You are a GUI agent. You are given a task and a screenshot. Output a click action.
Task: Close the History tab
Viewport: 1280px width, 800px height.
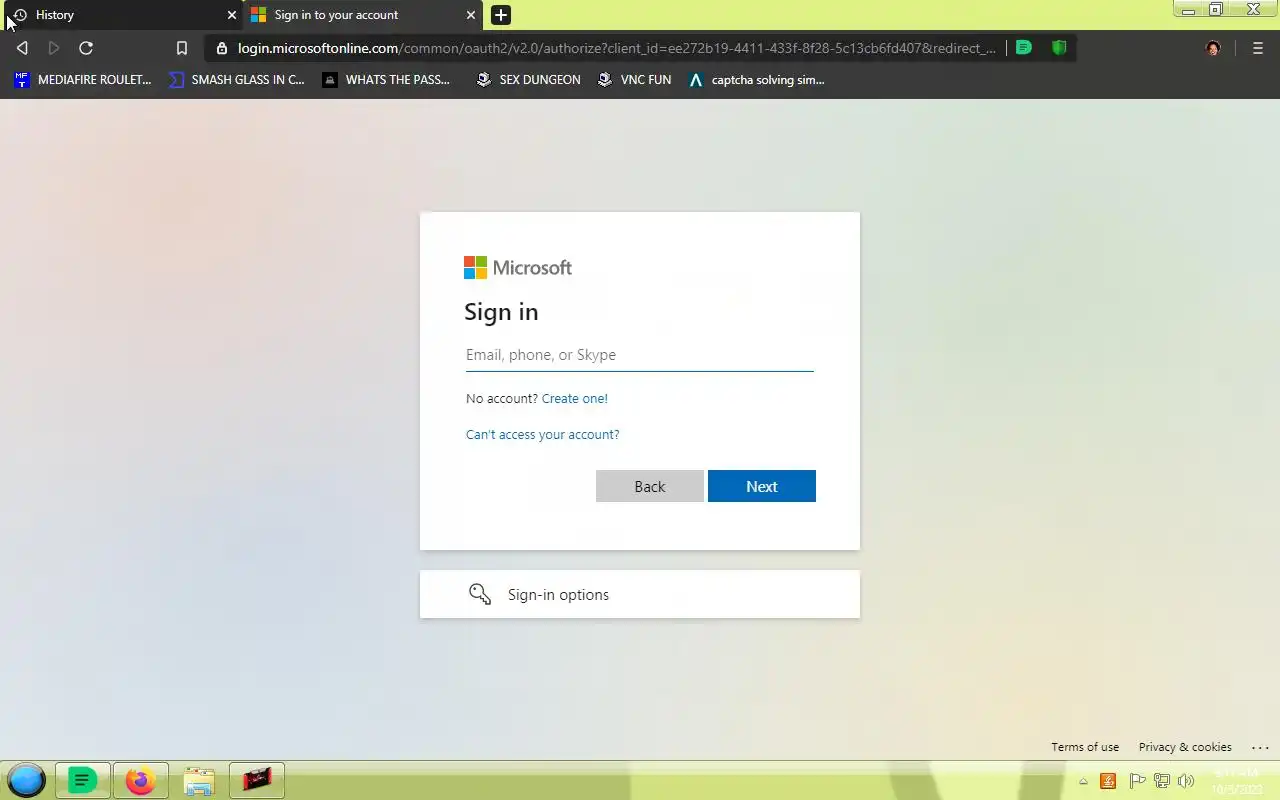(x=232, y=15)
